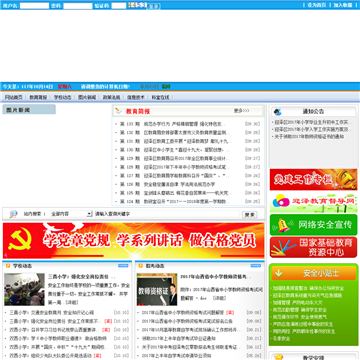The image size is (360, 360).
Task: Click the icon beside 通知公告 header
Action: [277, 112]
